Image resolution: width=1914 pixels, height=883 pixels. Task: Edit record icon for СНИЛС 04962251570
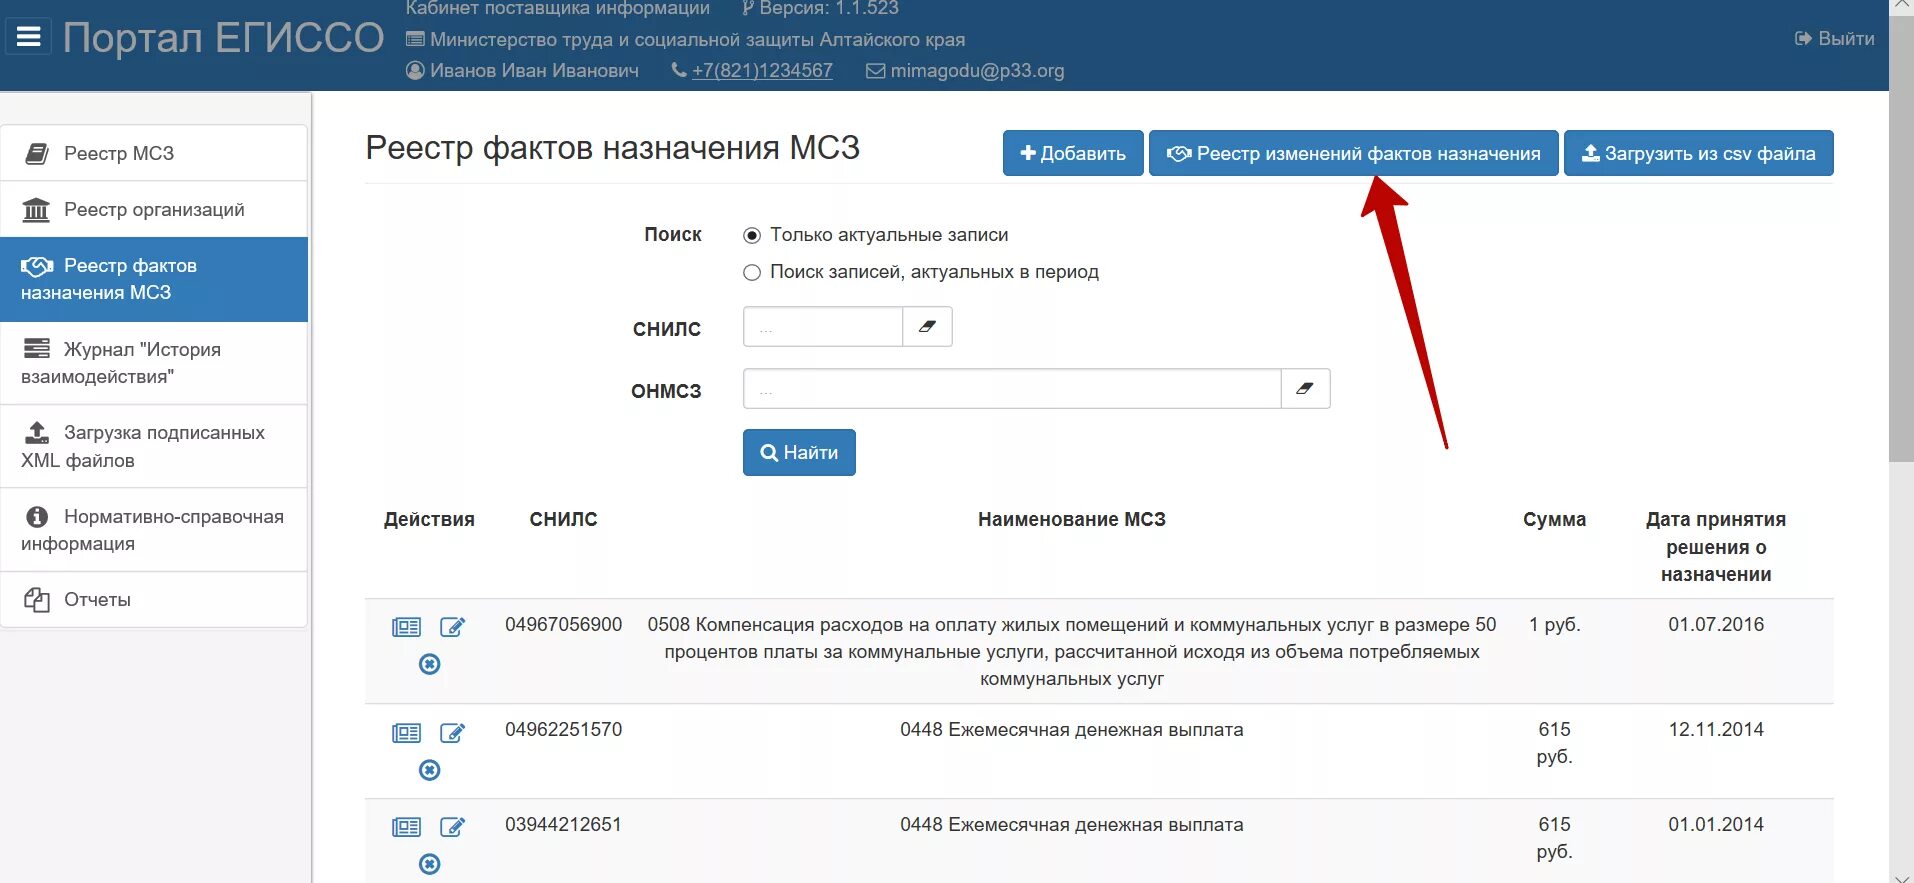pyautogui.click(x=452, y=733)
